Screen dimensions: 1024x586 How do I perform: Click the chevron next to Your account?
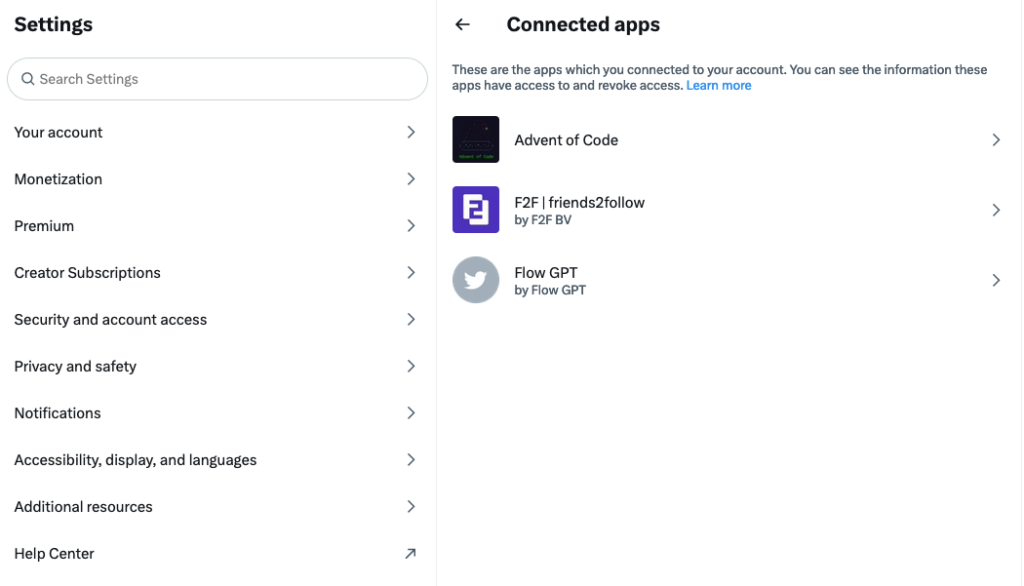pyautogui.click(x=410, y=132)
